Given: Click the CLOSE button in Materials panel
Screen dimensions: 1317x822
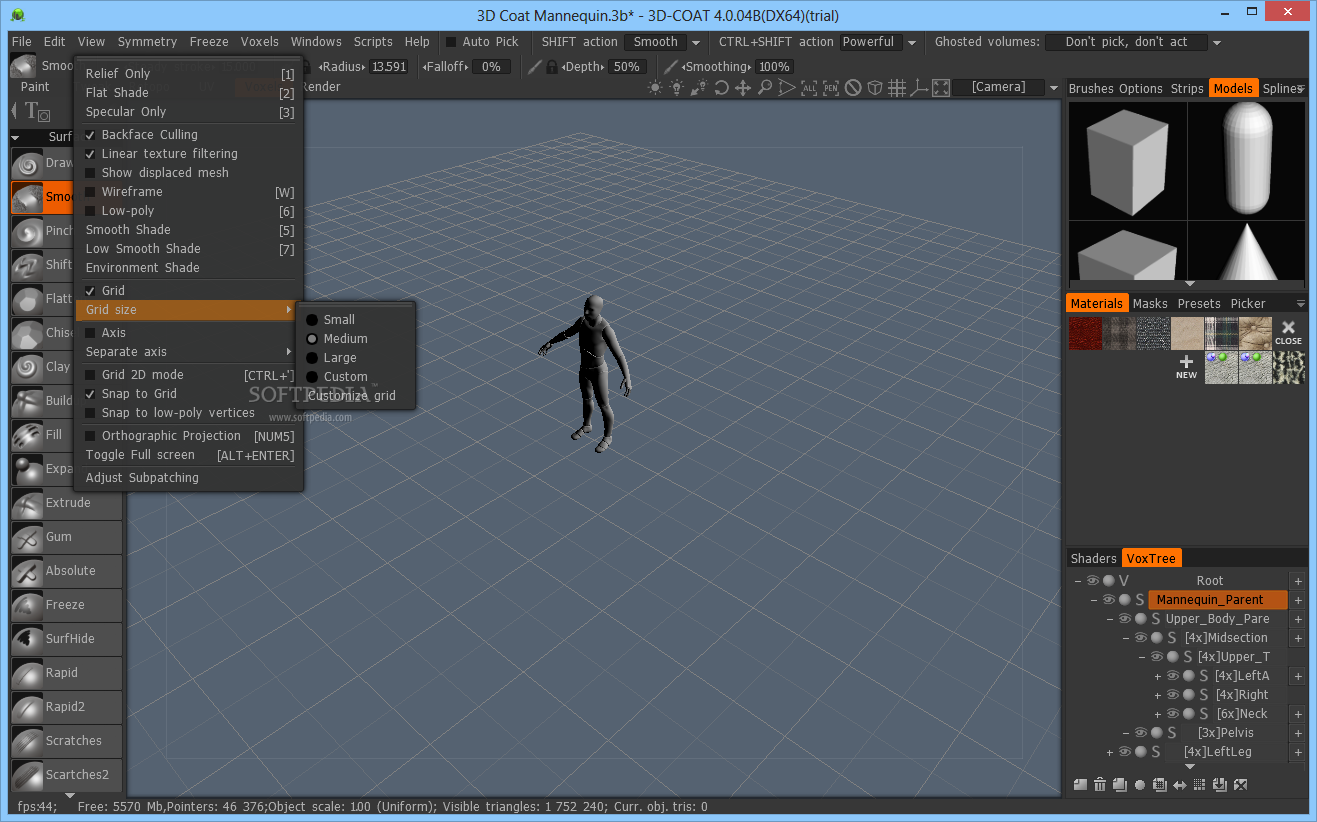Looking at the screenshot, I should 1288,332.
